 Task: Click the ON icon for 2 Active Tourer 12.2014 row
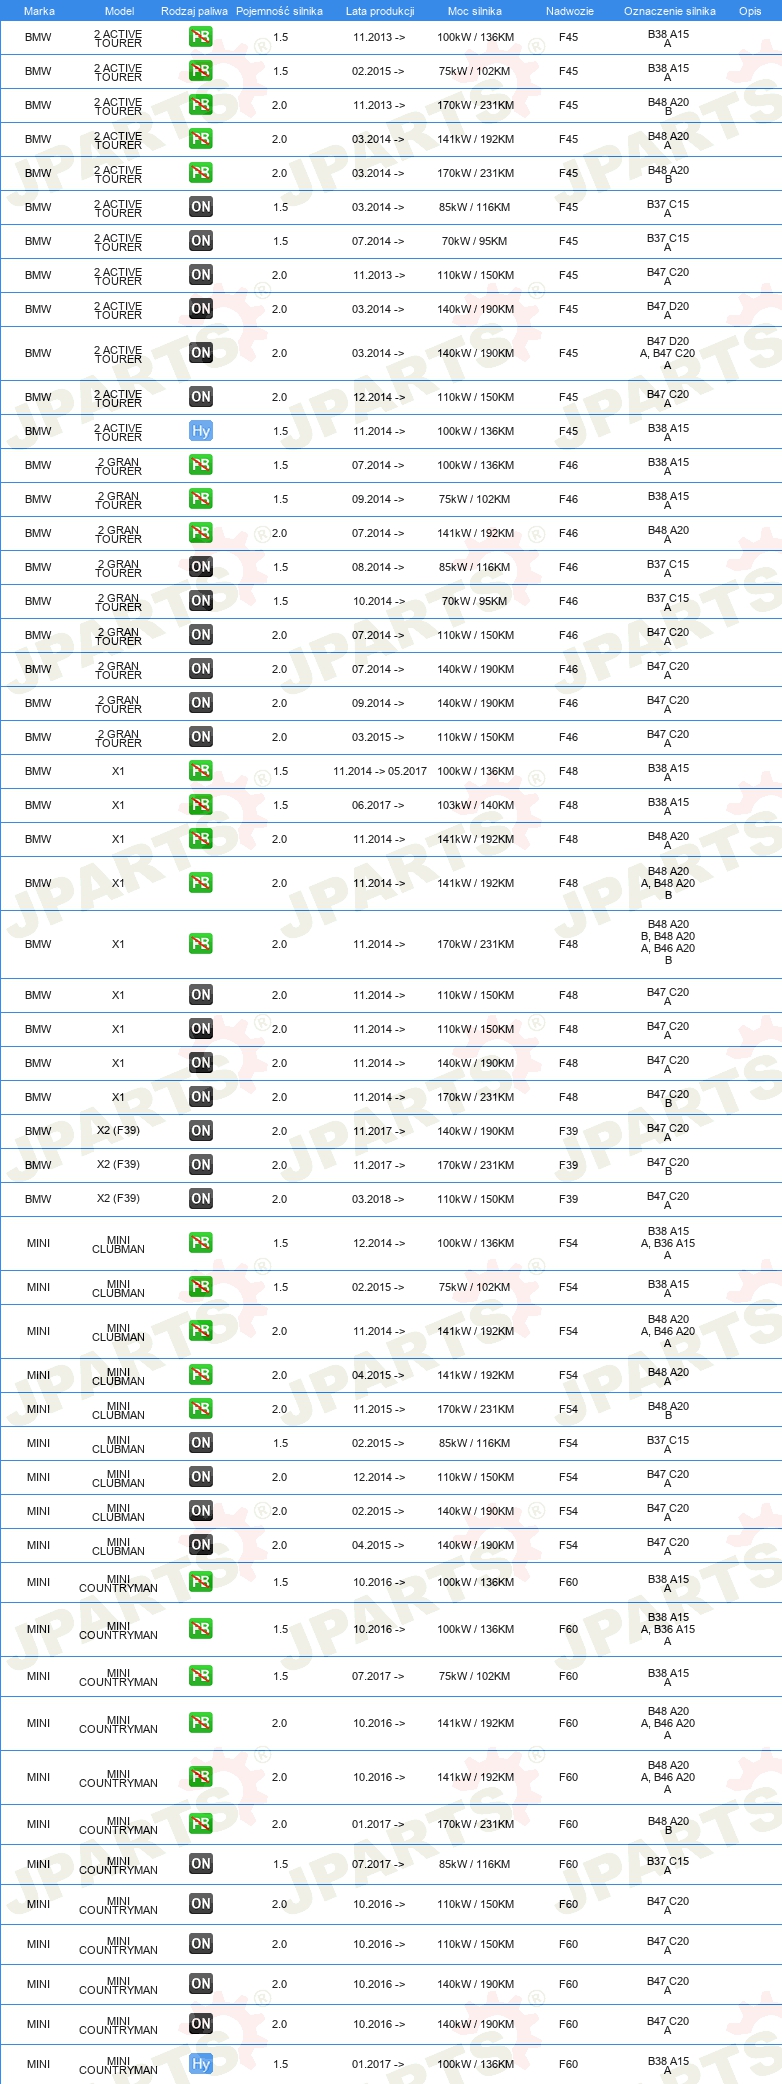click(201, 397)
